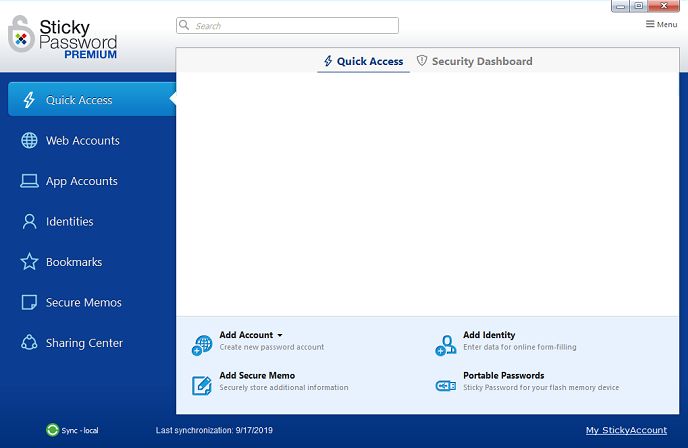Click the Add Identity person-plus icon
This screenshot has height=448, width=688.
point(446,345)
